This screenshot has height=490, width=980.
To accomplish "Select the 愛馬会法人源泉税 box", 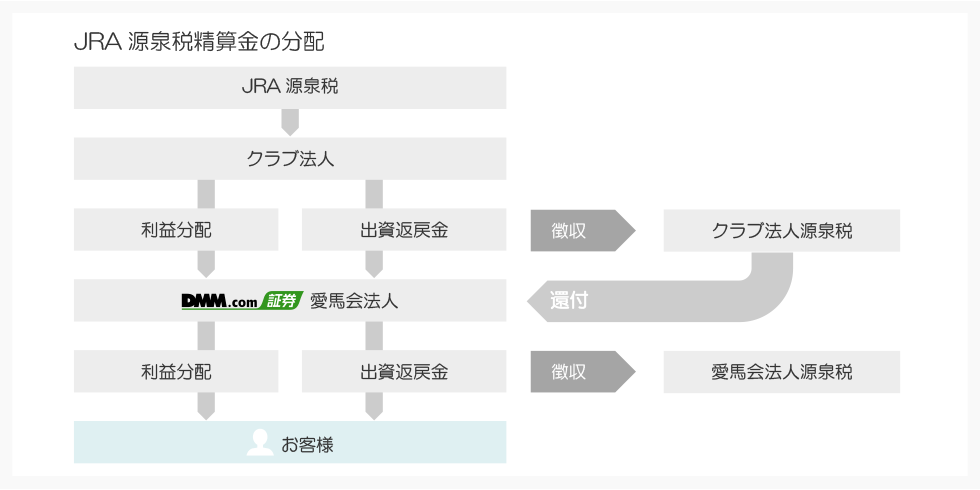I will pos(782,372).
